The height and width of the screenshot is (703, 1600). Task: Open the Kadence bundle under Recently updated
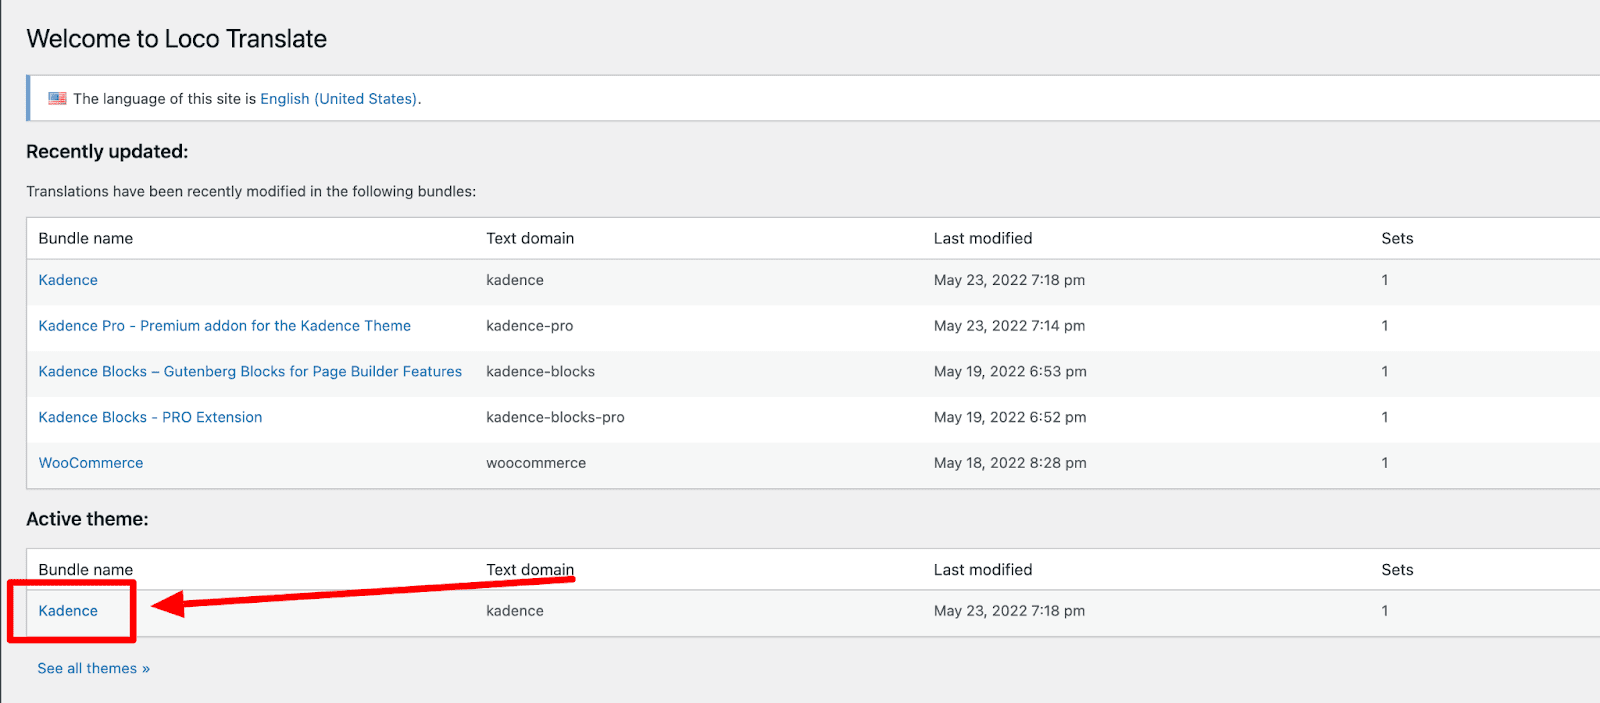pyautogui.click(x=68, y=280)
